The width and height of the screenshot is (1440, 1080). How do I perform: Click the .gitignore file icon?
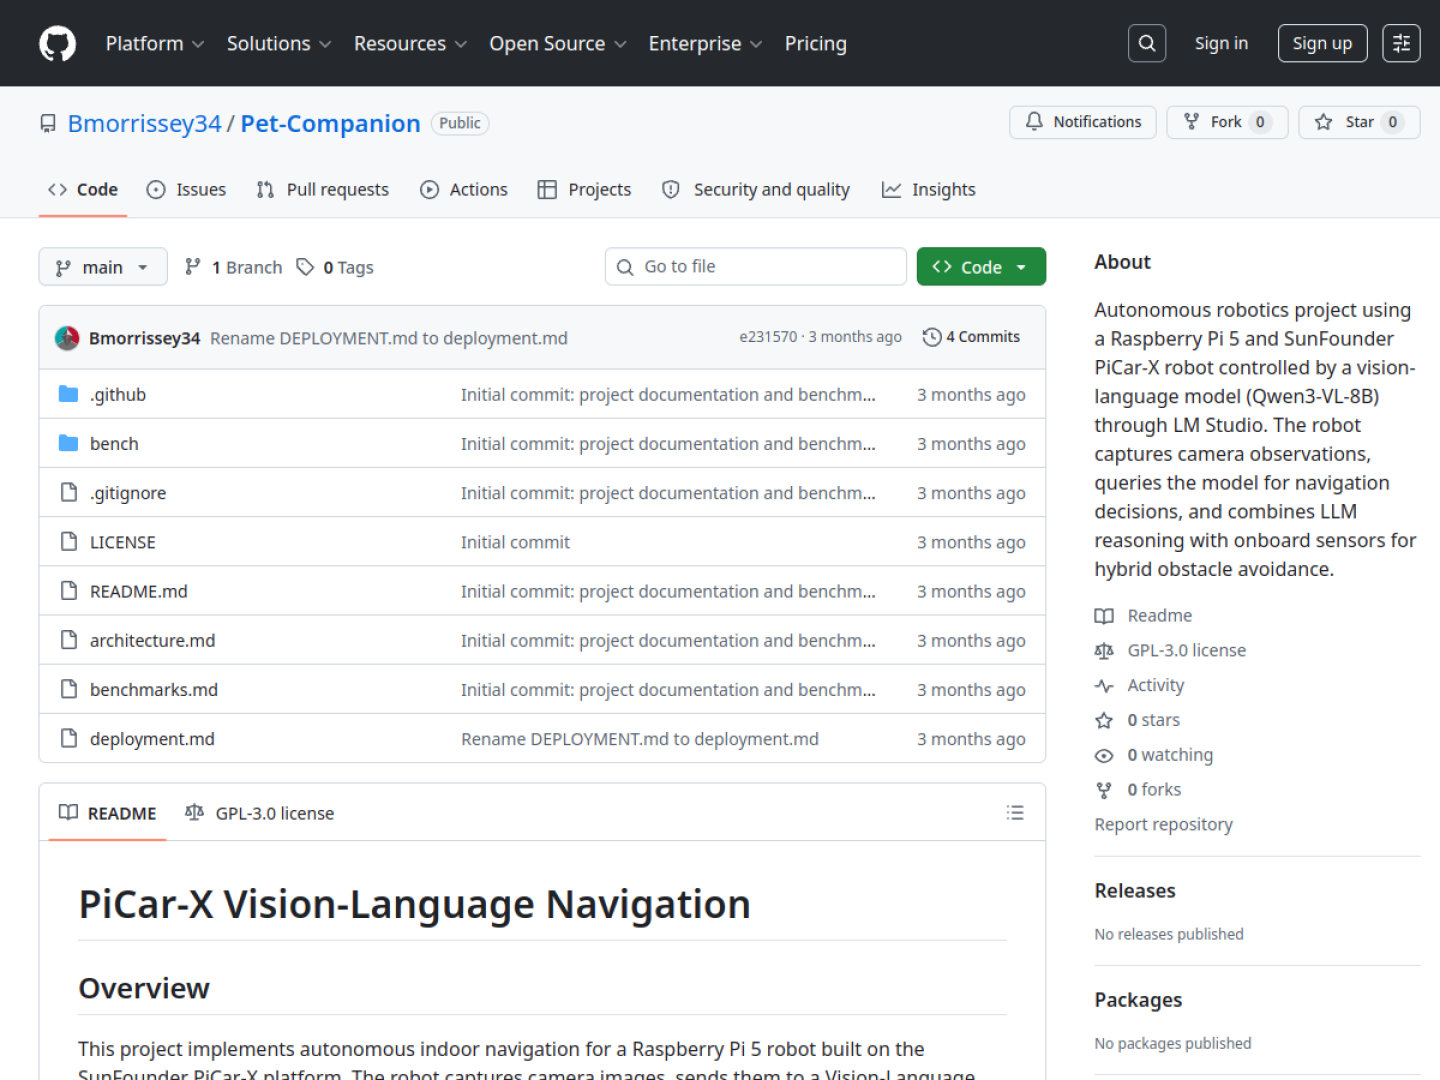tap(68, 492)
